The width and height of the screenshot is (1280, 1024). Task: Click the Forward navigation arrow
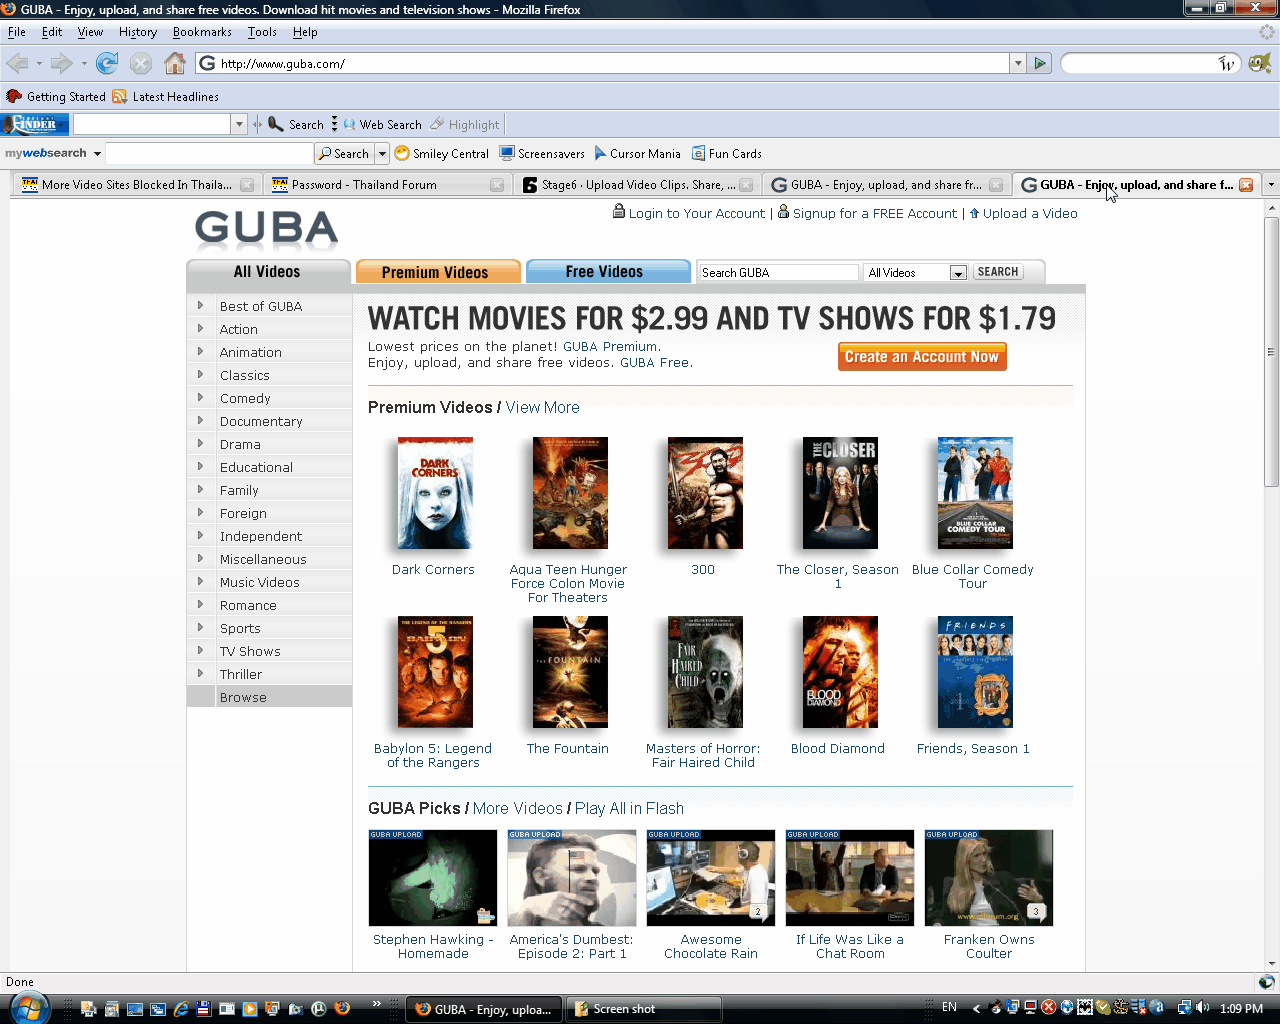tap(61, 63)
